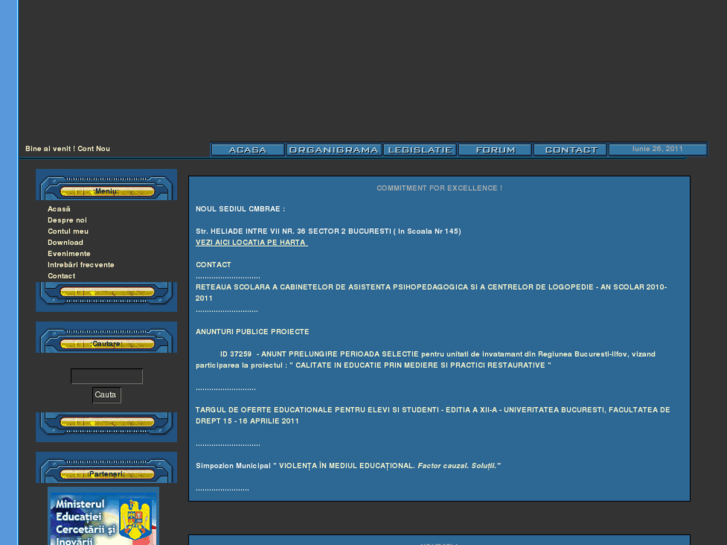
Task: Click the Ministerul Educației partner banner
Action: (x=103, y=516)
